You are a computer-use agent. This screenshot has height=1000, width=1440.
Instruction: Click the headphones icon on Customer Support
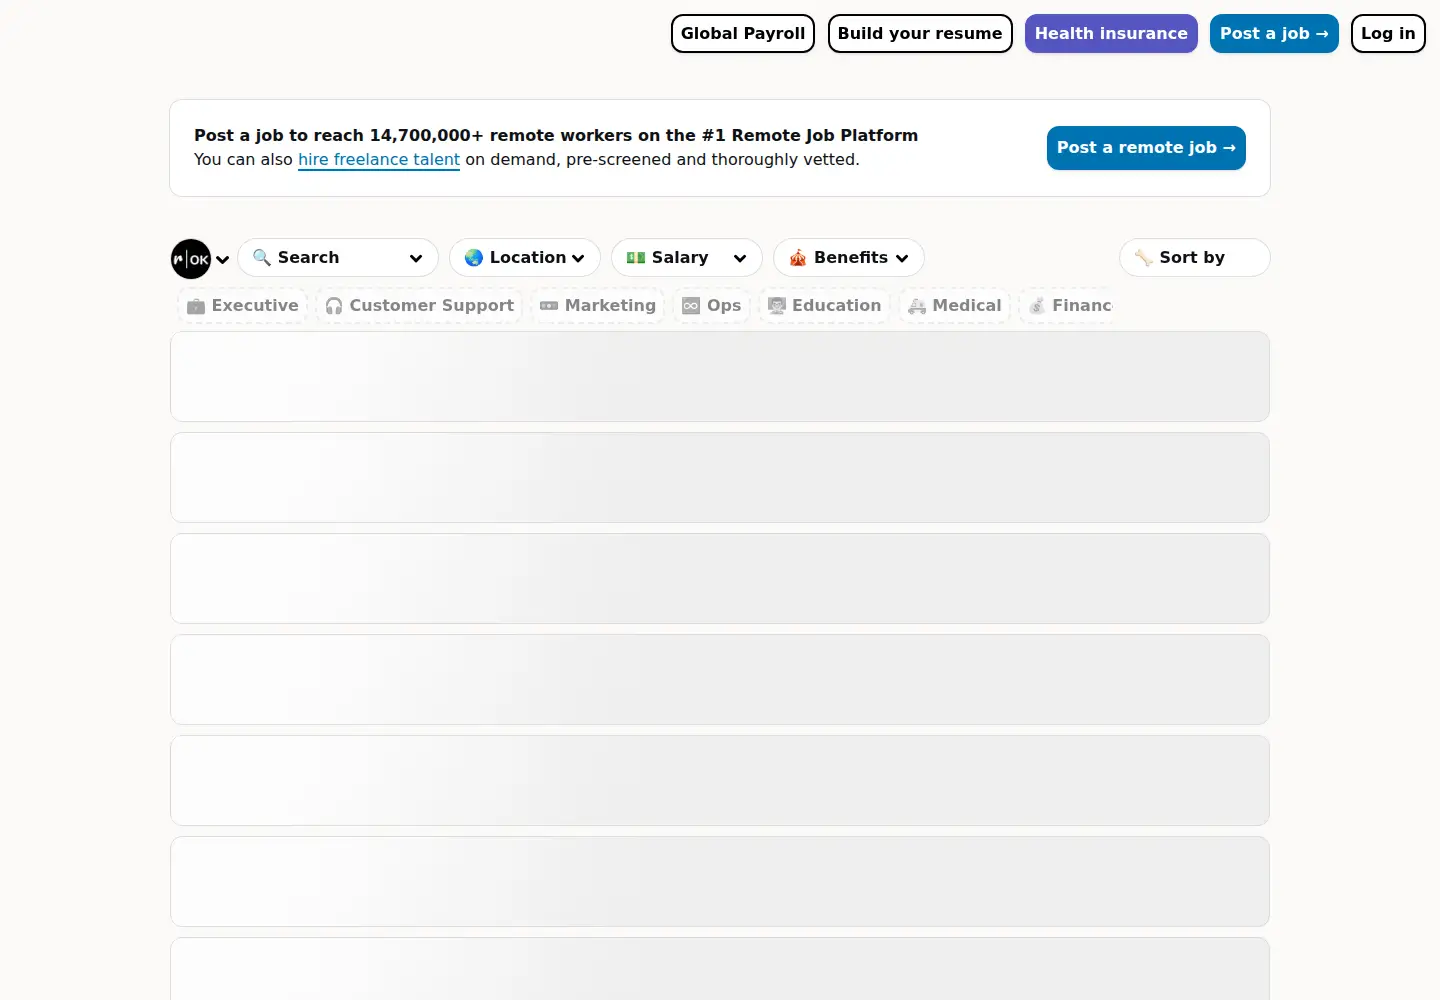point(334,306)
